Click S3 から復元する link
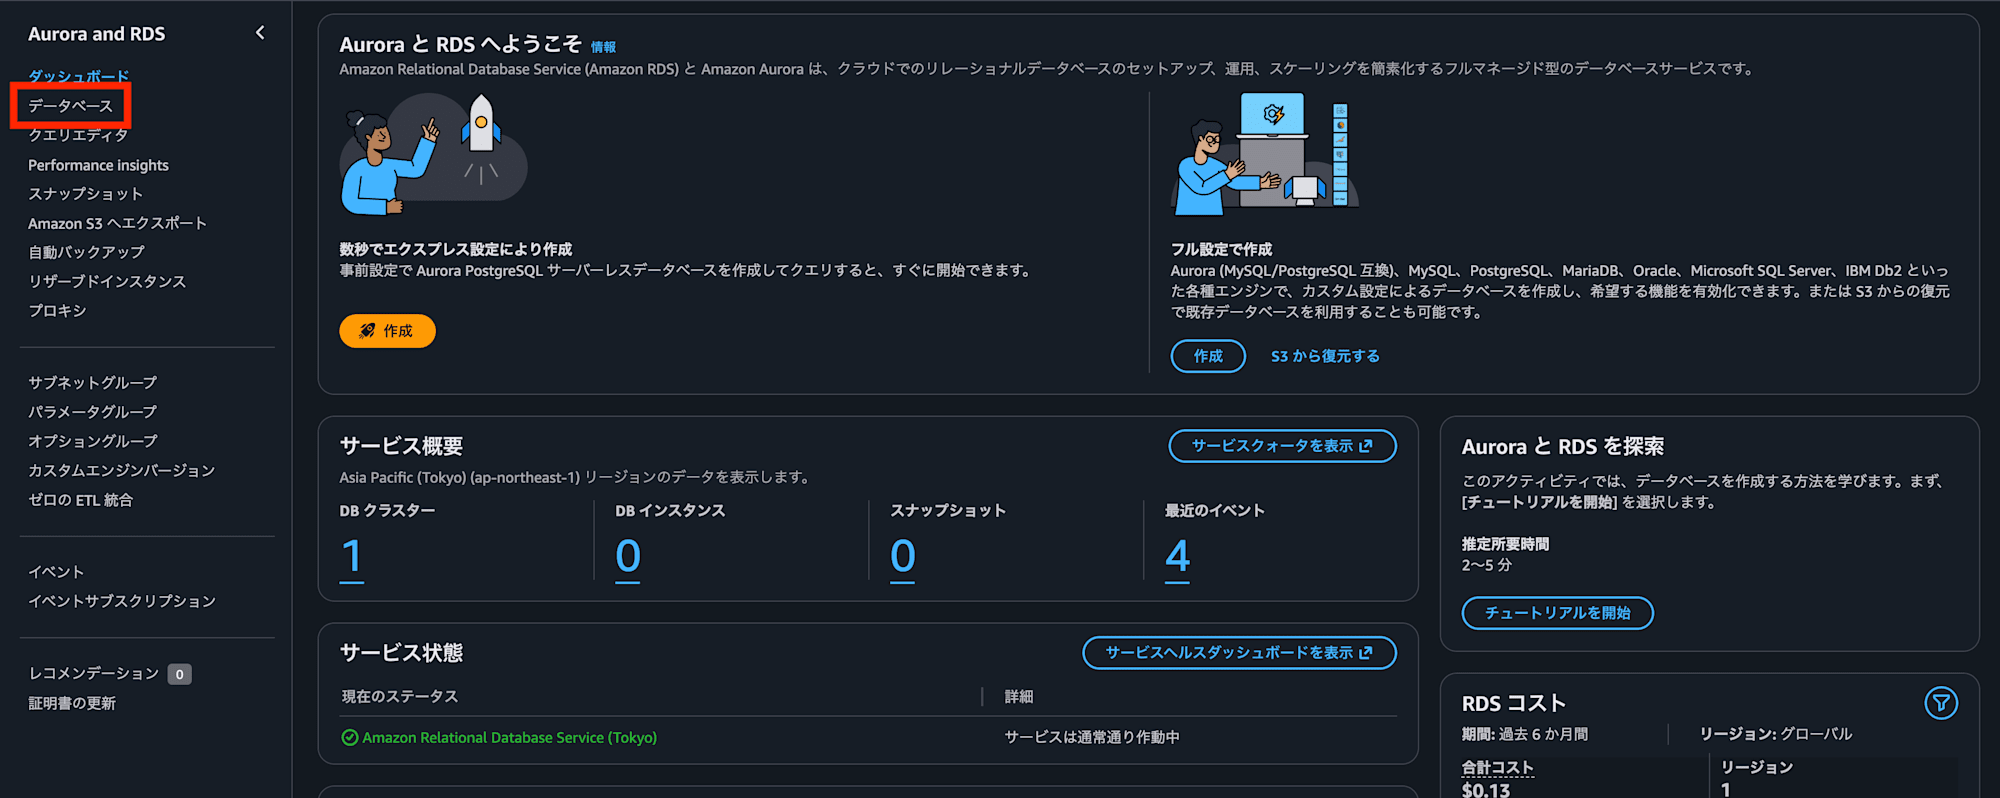This screenshot has width=2000, height=798. pos(1325,356)
